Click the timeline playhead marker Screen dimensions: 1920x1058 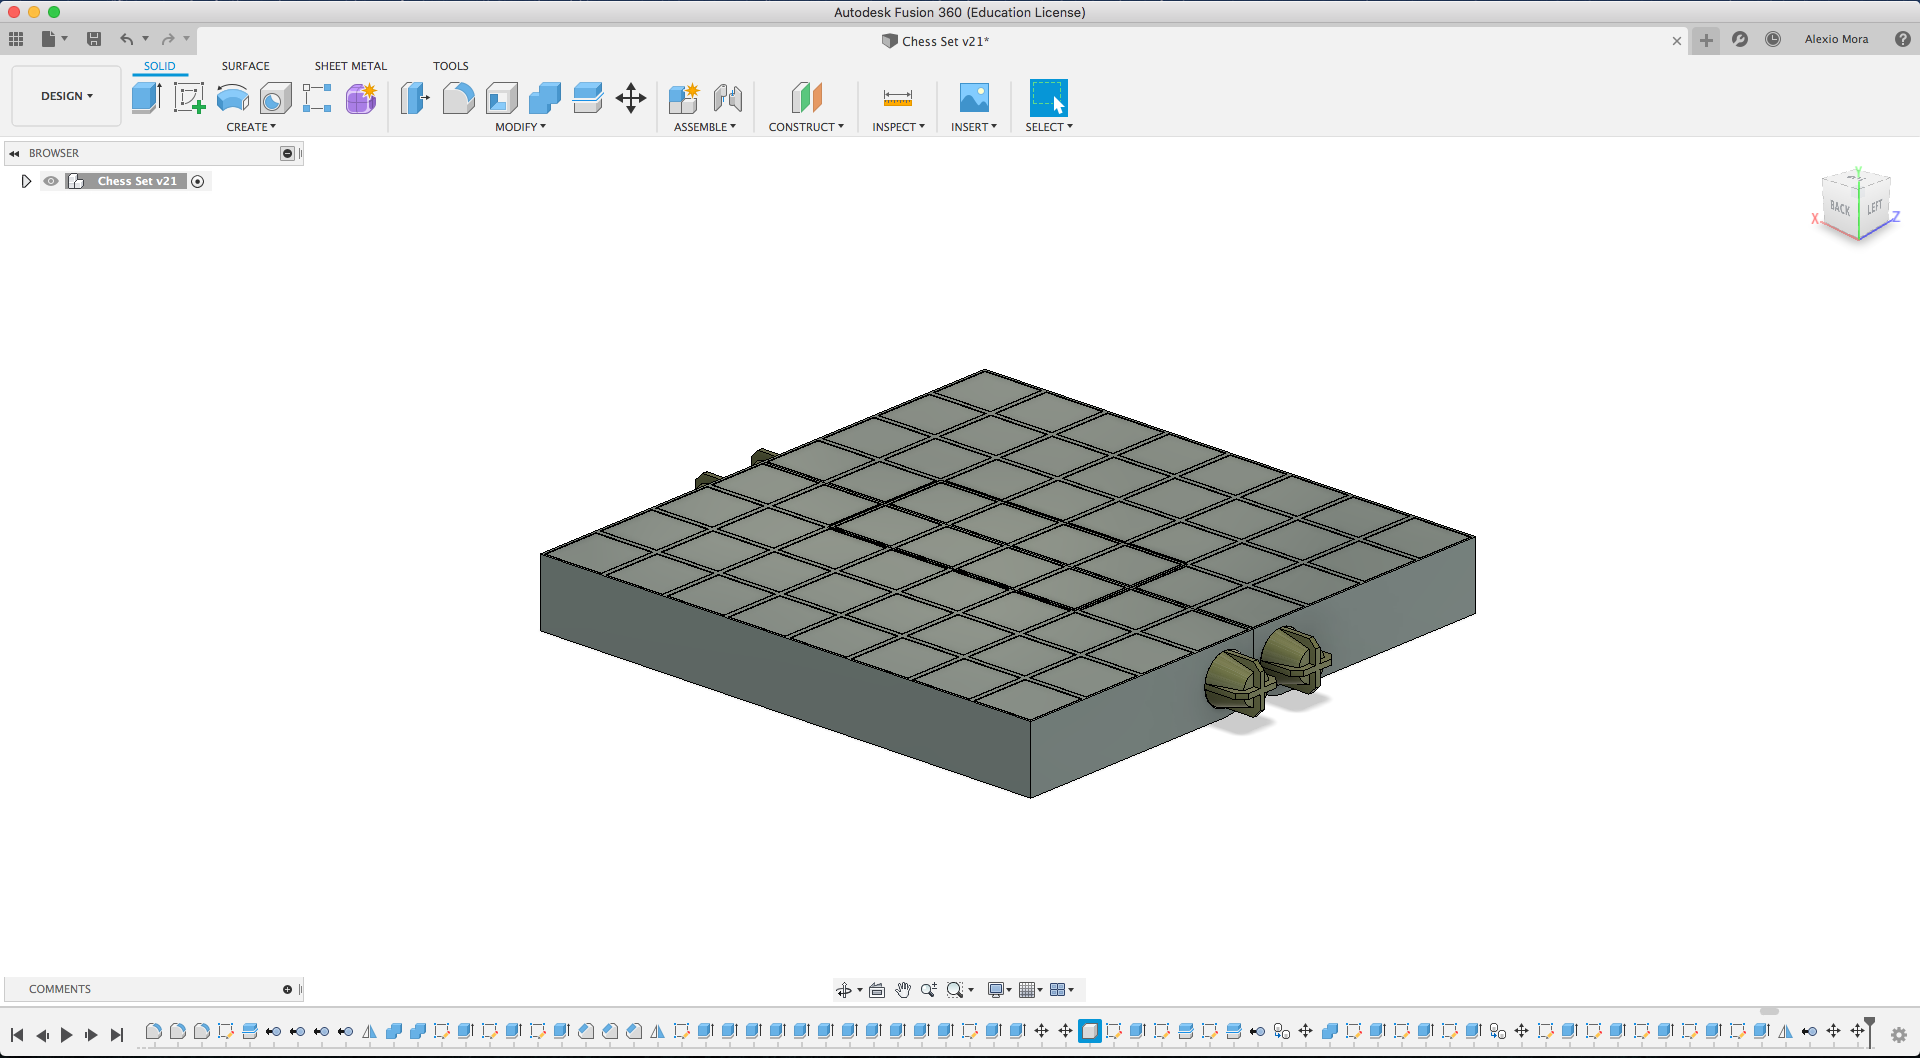1869,1031
